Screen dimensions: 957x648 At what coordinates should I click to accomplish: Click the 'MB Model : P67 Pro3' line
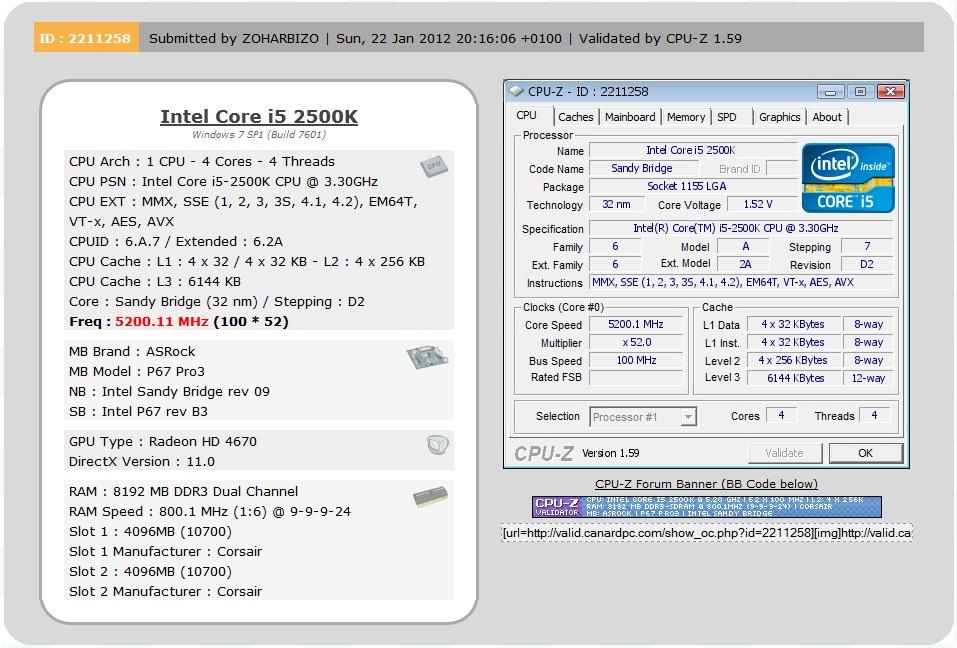(x=137, y=372)
